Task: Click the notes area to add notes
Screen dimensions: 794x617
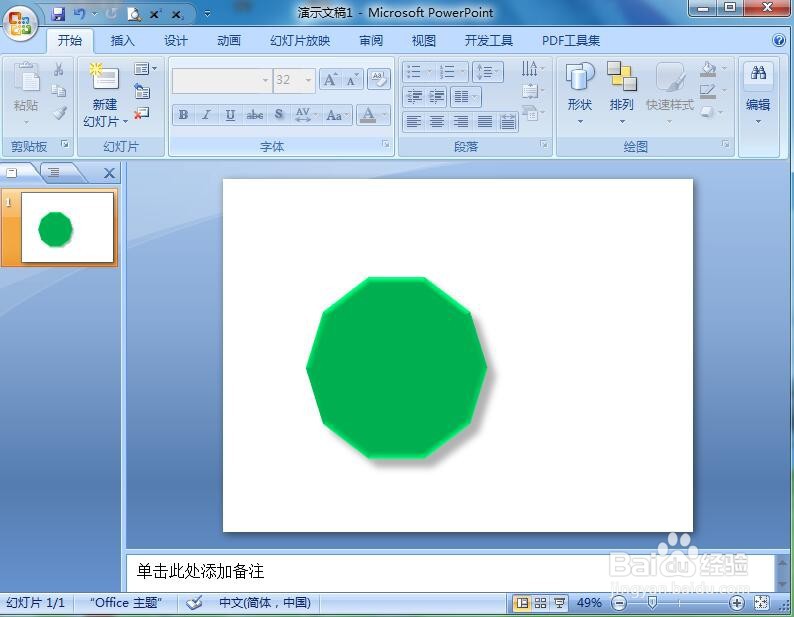Action: click(450, 571)
